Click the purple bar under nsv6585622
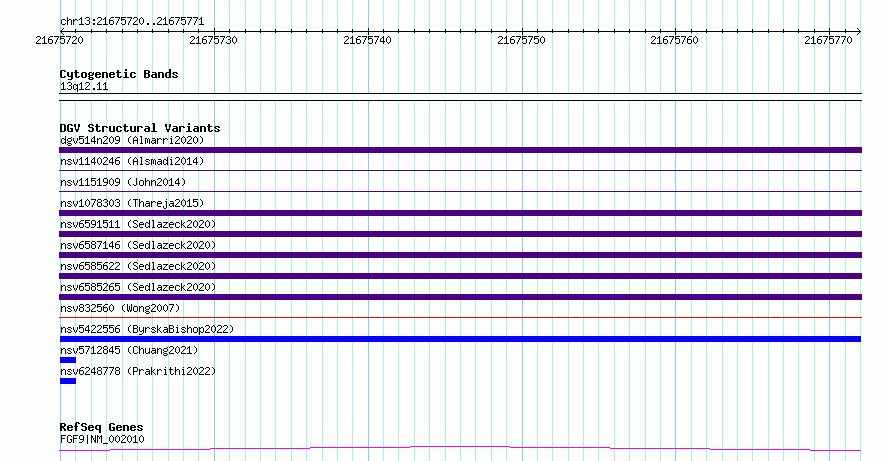Screen dimensions: 890x461 460,276
